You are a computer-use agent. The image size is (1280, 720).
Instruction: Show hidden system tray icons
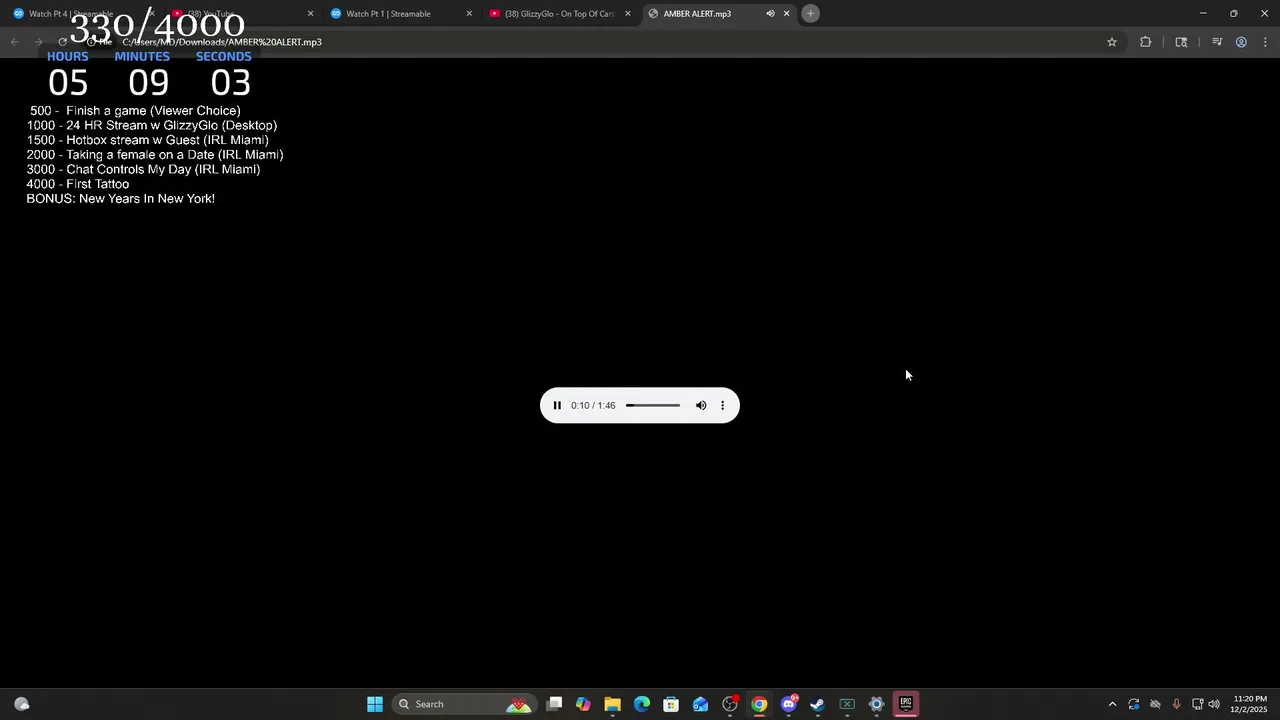(x=1112, y=704)
